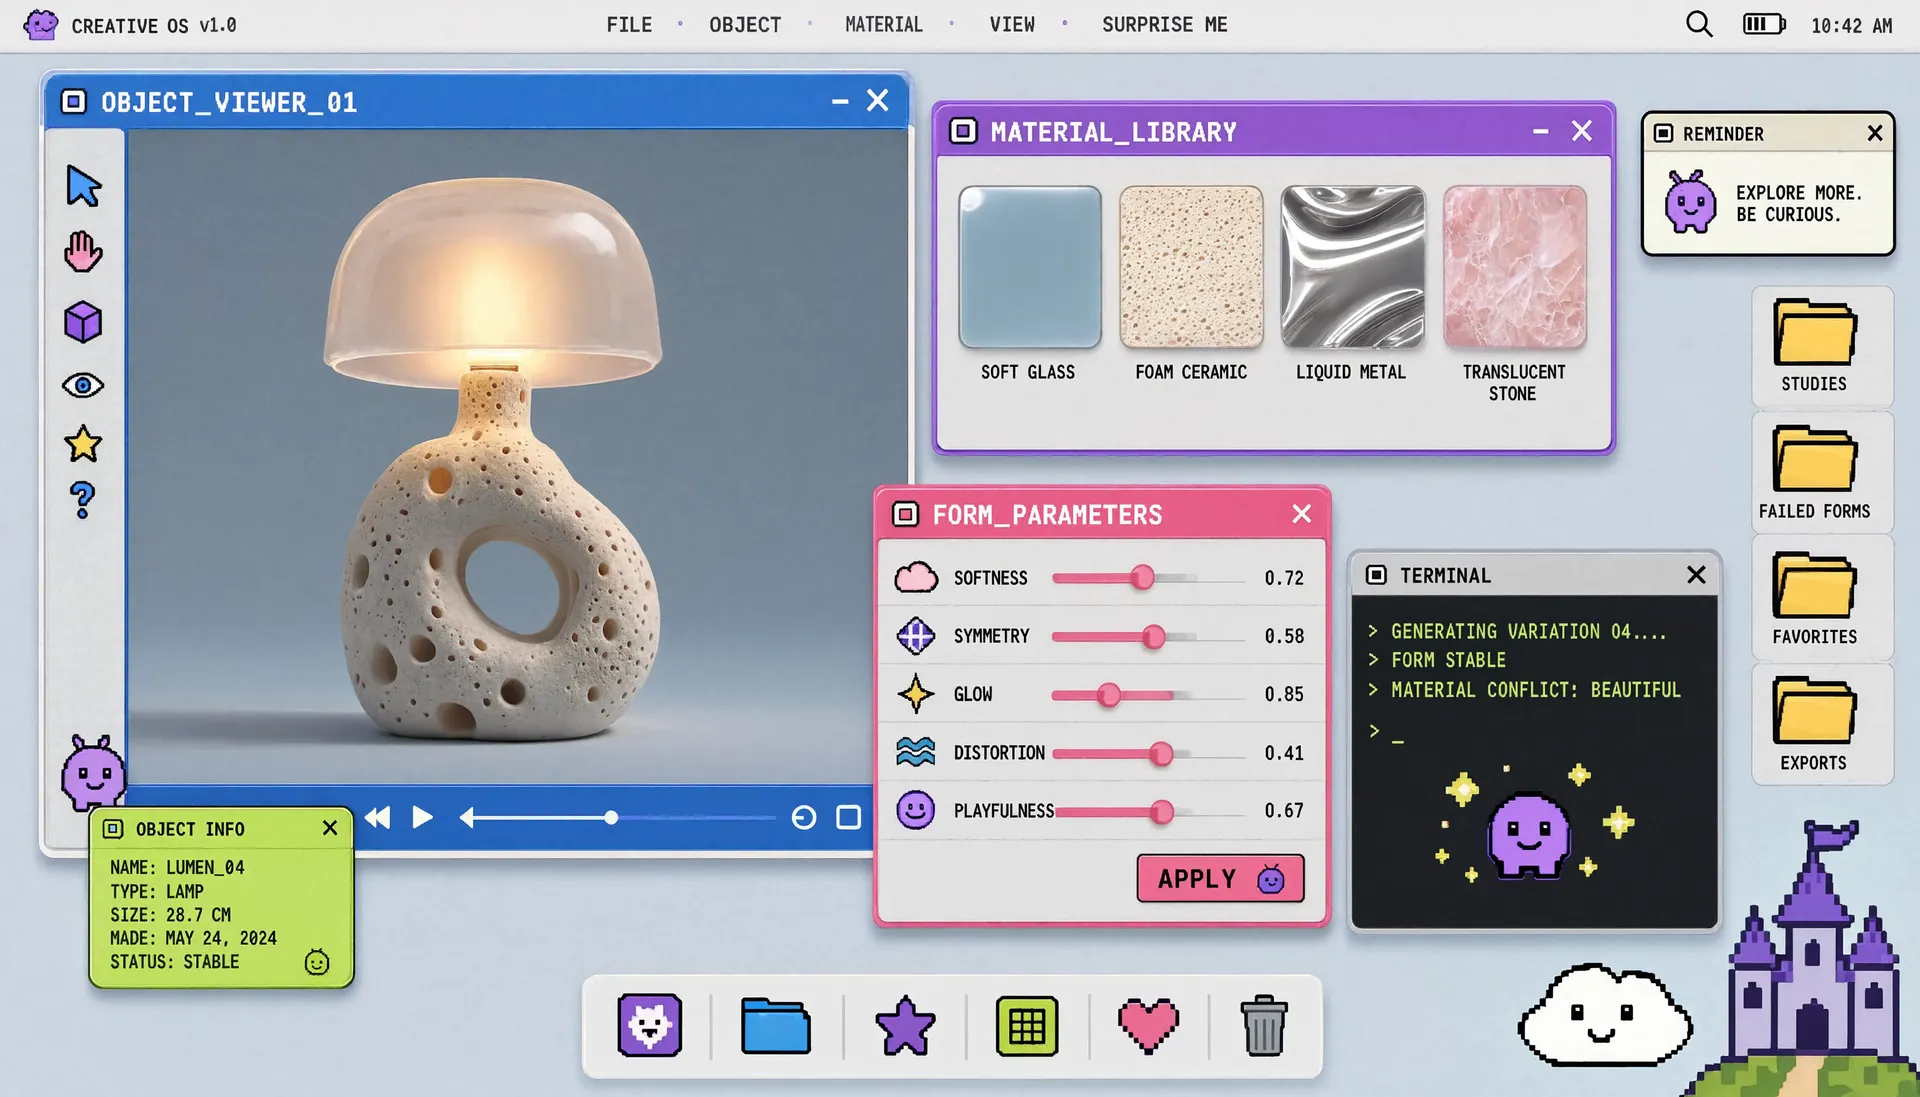Minimize the Object Viewer window
This screenshot has height=1097, width=1920.
tap(840, 101)
